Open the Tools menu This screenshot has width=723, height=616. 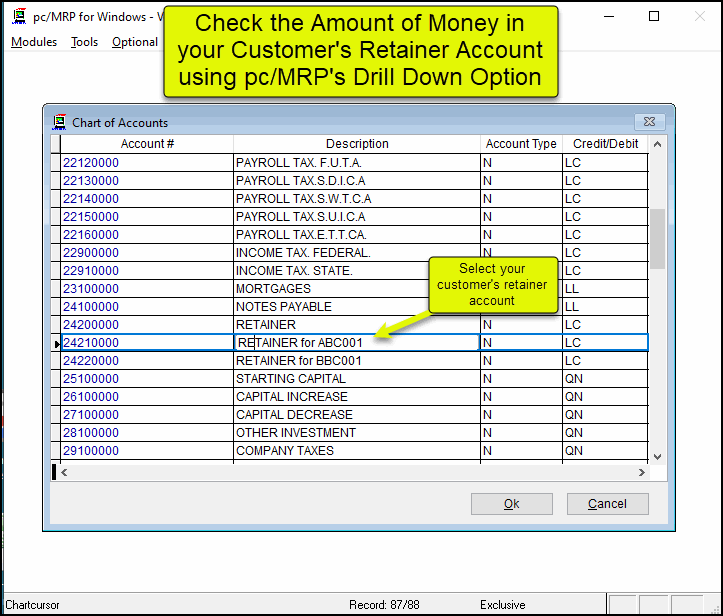point(84,42)
